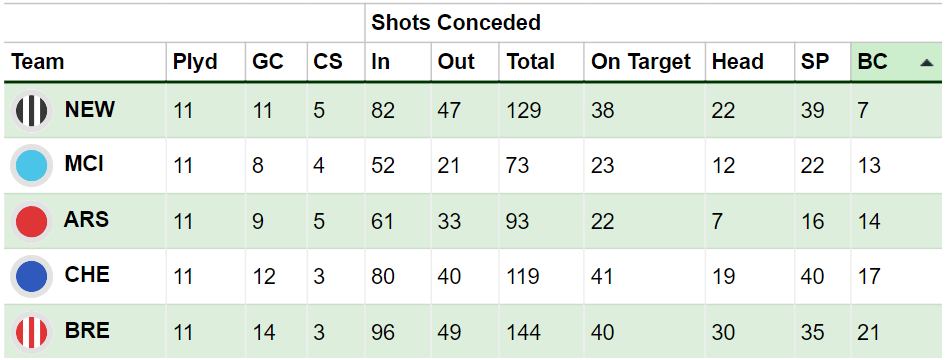Click the Brentford red-striped badge
Image resolution: width=950 pixels, height=360 pixels.
(x=32, y=332)
